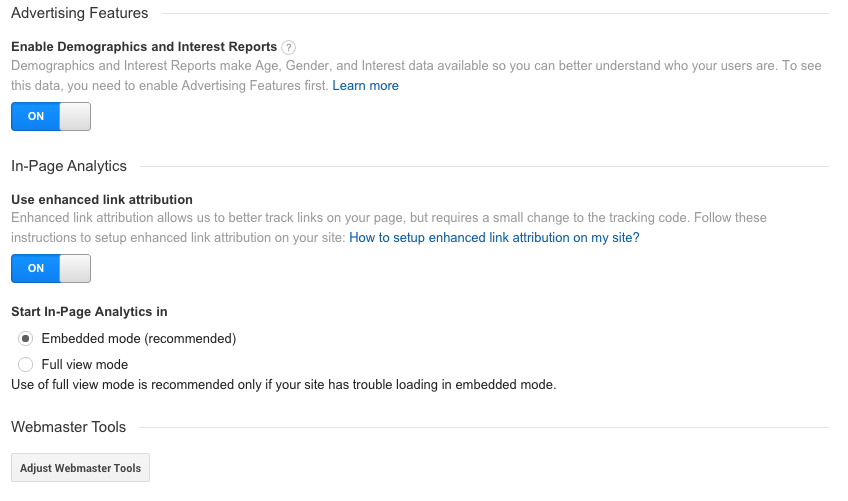The width and height of the screenshot is (848, 501).
Task: Choose the Full view mode radio button
Action: pos(26,365)
